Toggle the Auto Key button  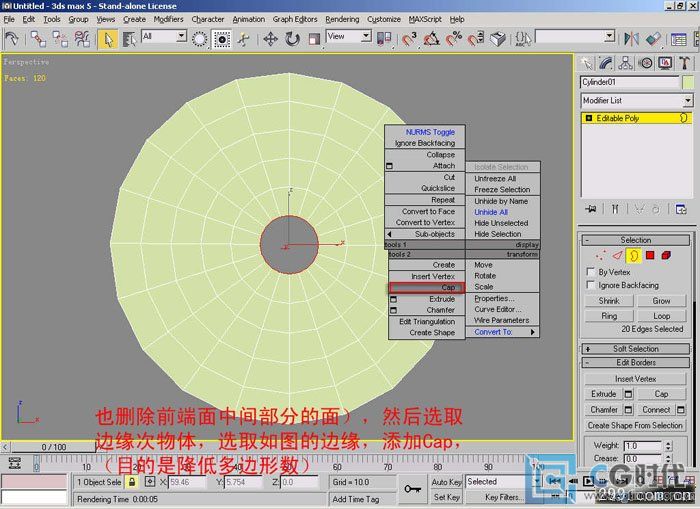[446, 482]
